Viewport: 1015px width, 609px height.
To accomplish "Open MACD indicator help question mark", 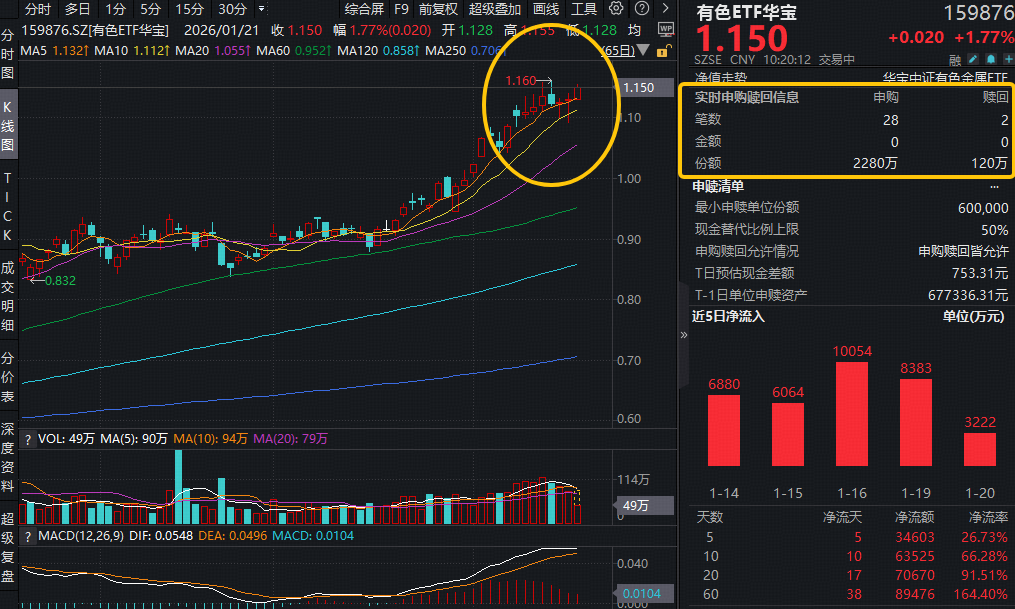I will [x=27, y=537].
